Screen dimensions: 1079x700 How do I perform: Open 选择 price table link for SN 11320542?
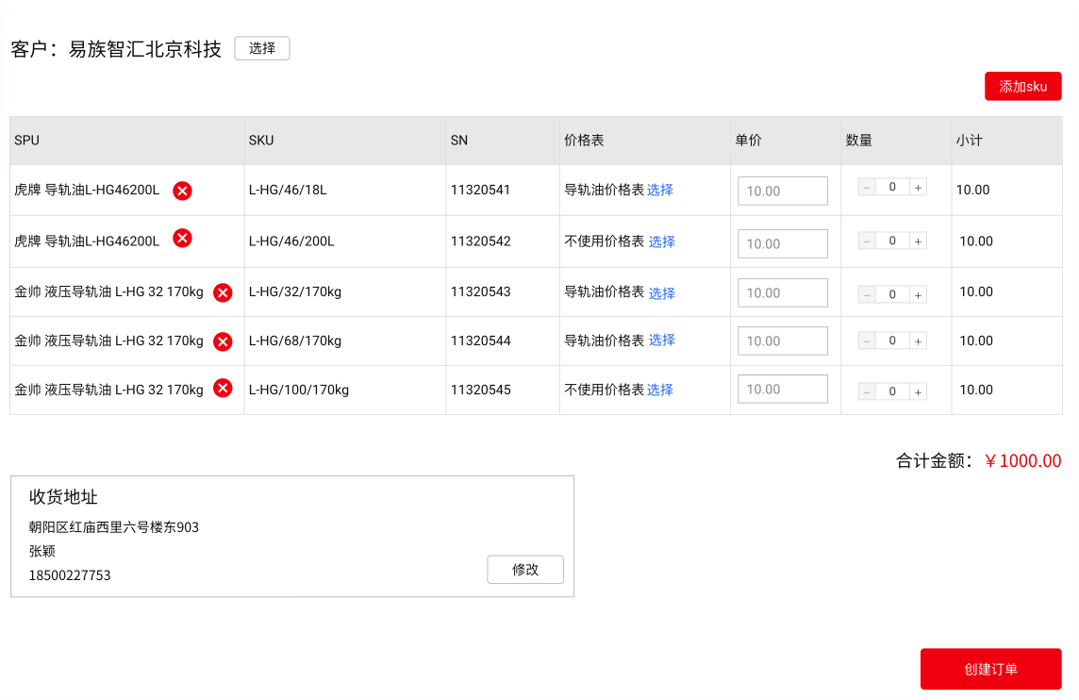coord(662,242)
